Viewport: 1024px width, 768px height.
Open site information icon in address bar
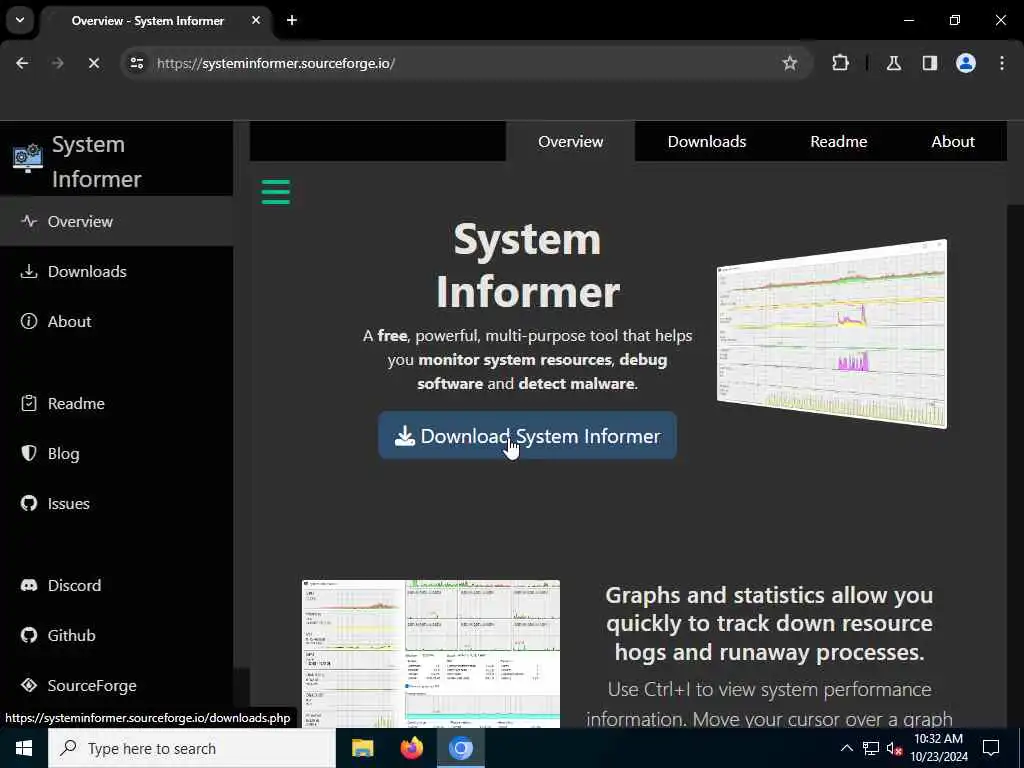point(137,63)
